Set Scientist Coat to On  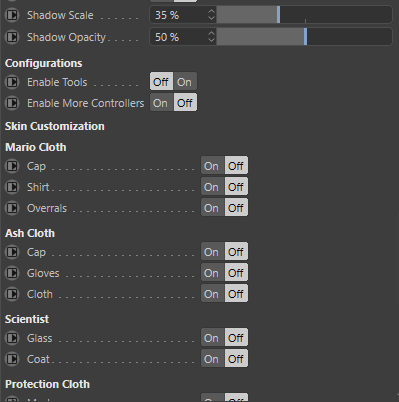212,359
